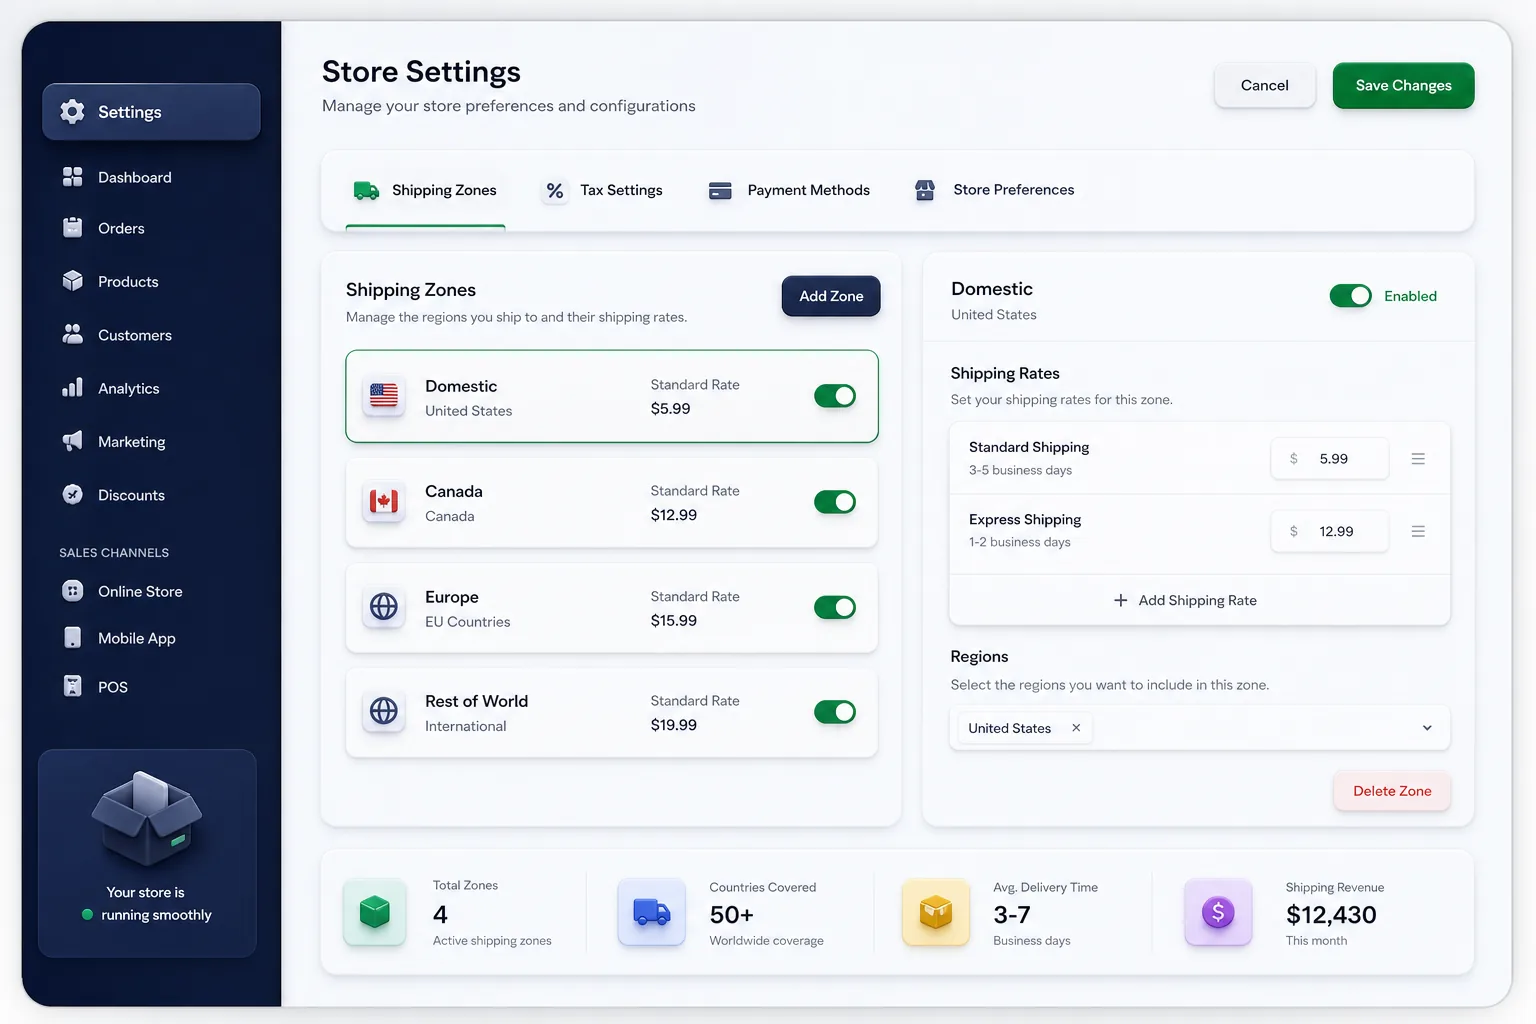Screen dimensions: 1536x1024
Task: Click the Standard Shipping reorder handle icon
Action: [x=1418, y=459]
